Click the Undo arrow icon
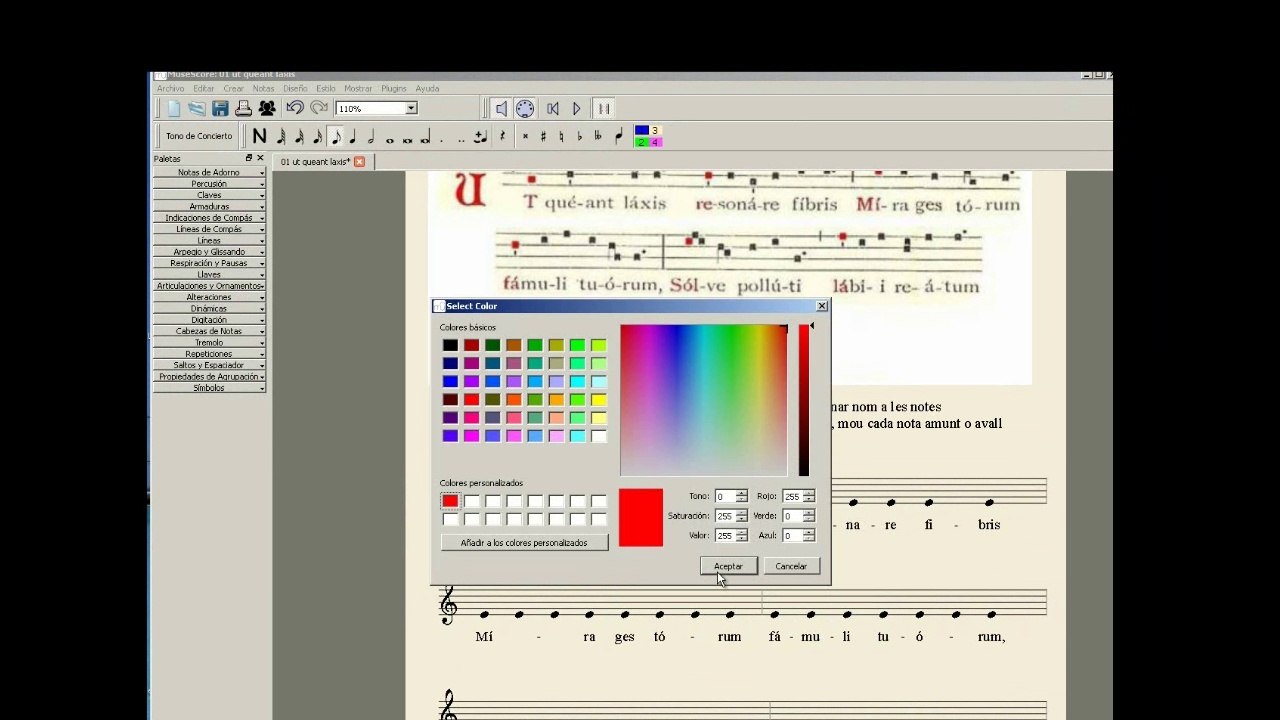 click(295, 108)
